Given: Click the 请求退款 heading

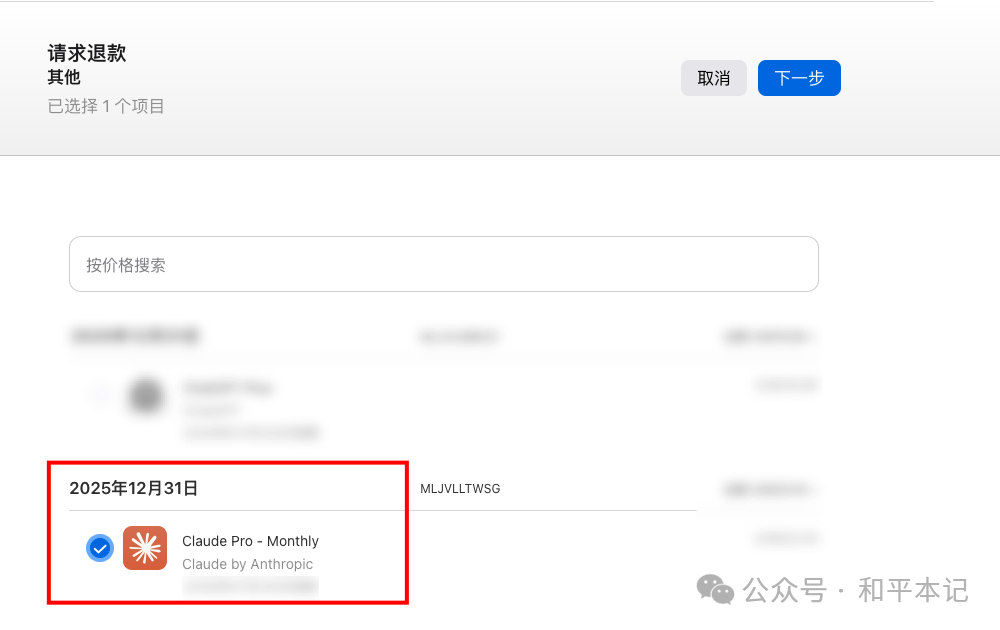Looking at the screenshot, I should pyautogui.click(x=87, y=53).
